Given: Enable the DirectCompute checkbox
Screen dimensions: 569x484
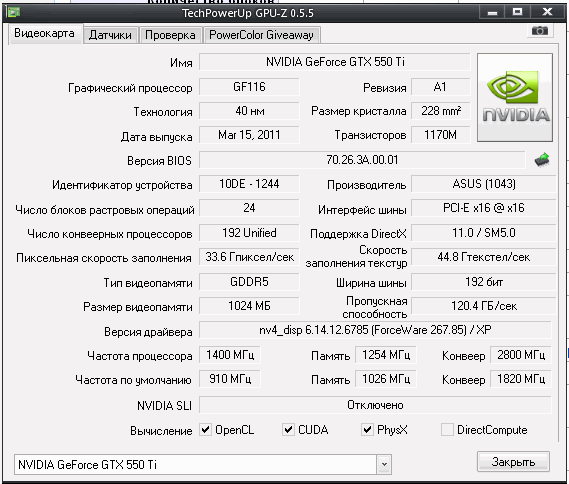Looking at the screenshot, I should (x=447, y=430).
